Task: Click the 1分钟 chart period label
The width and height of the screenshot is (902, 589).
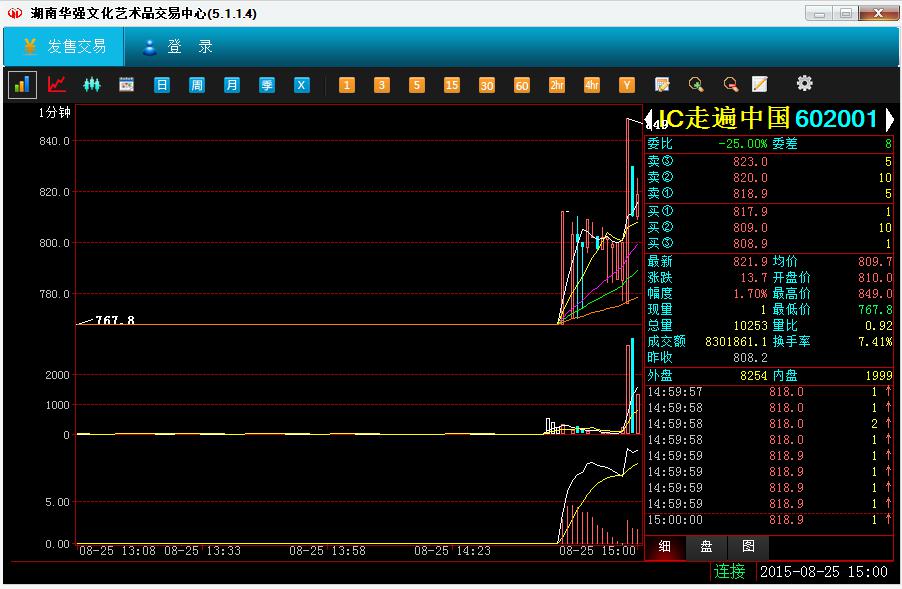Action: [x=55, y=113]
